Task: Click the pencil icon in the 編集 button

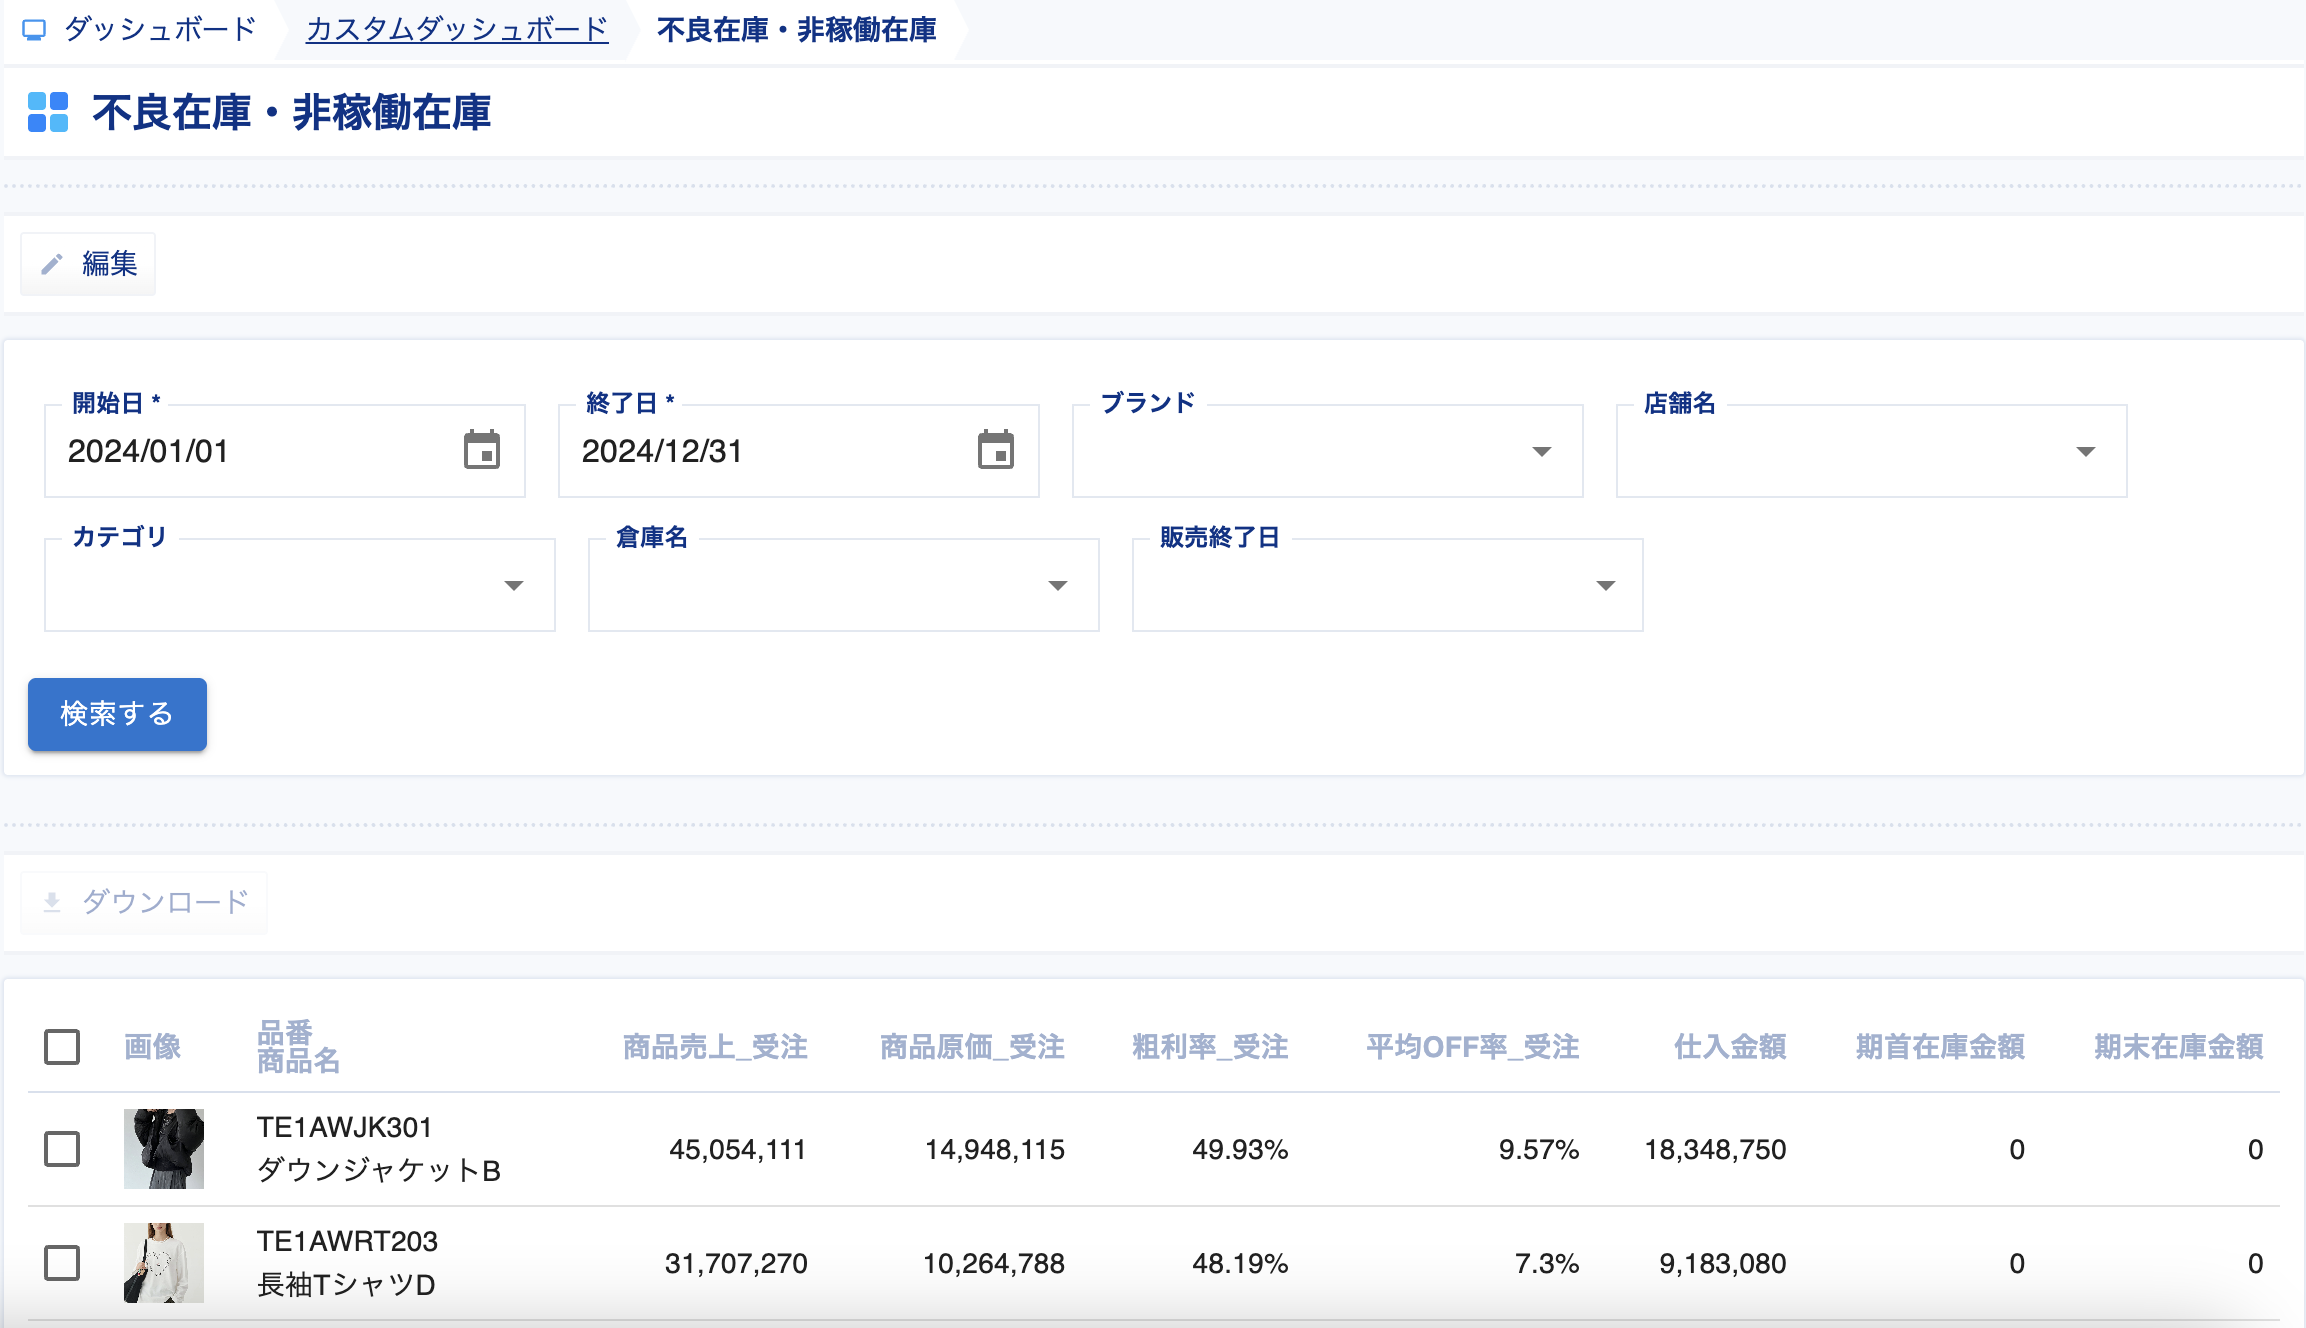Action: tap(52, 264)
